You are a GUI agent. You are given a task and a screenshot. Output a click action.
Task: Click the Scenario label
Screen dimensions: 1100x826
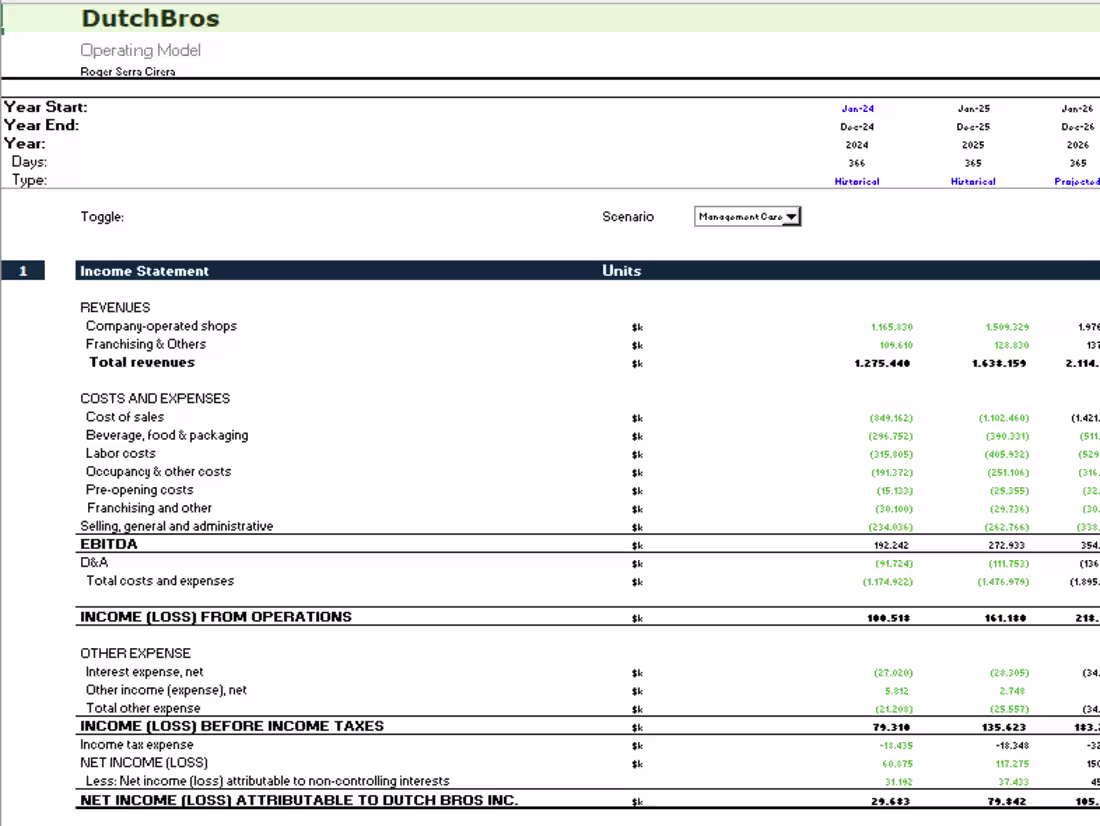click(628, 217)
